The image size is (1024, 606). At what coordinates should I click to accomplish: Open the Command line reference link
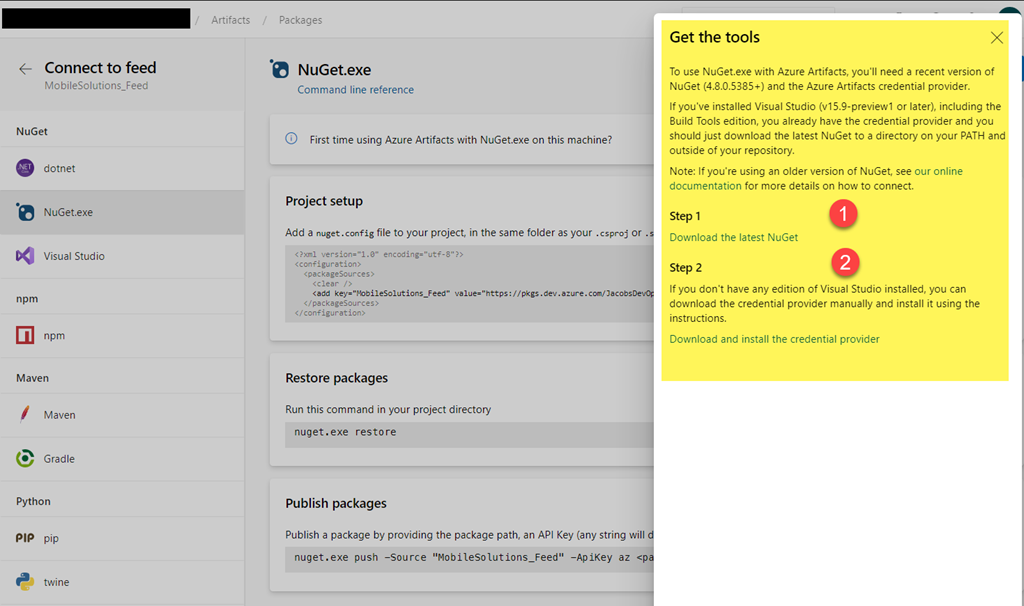point(355,90)
